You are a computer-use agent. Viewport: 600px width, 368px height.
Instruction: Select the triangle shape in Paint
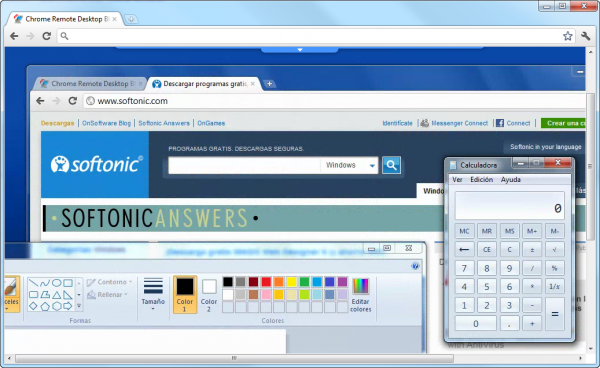click(57, 295)
